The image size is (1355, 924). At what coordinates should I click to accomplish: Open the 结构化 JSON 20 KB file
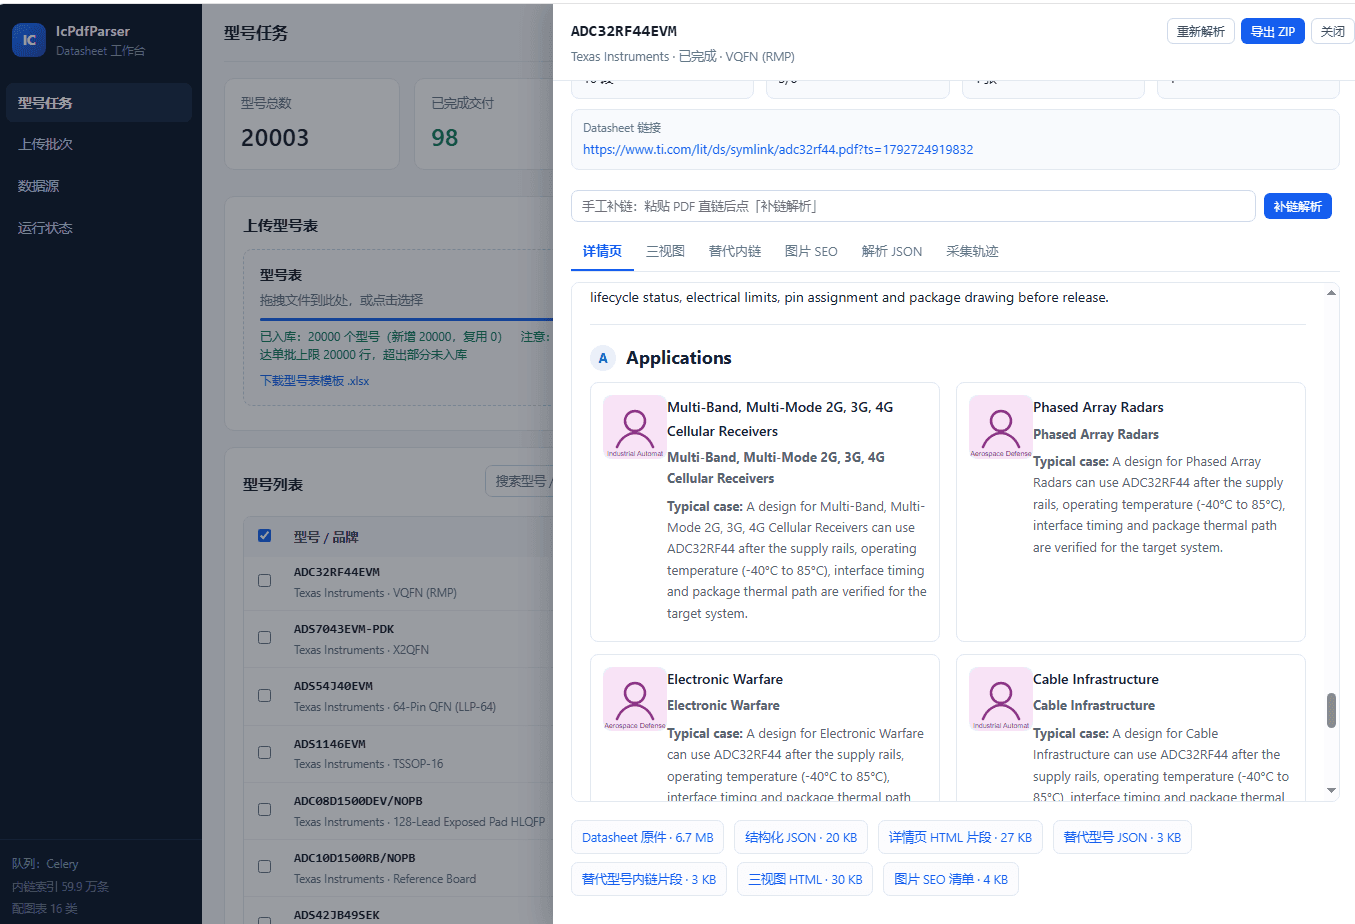tap(801, 837)
